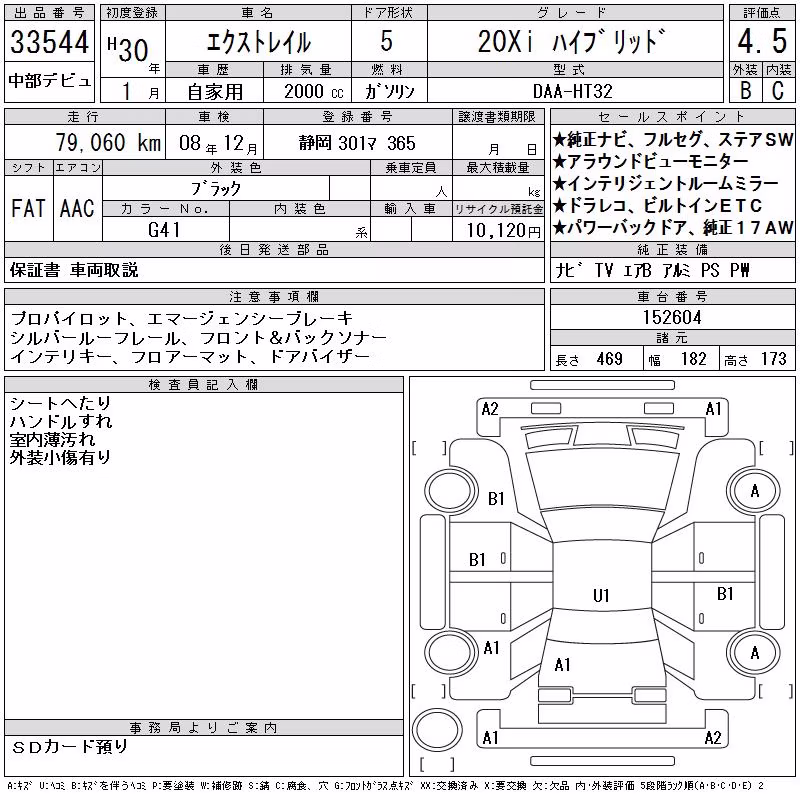Image resolution: width=800 pixels, height=800 pixels.
Task: Click the model code DAA-HT32
Action: click(572, 92)
